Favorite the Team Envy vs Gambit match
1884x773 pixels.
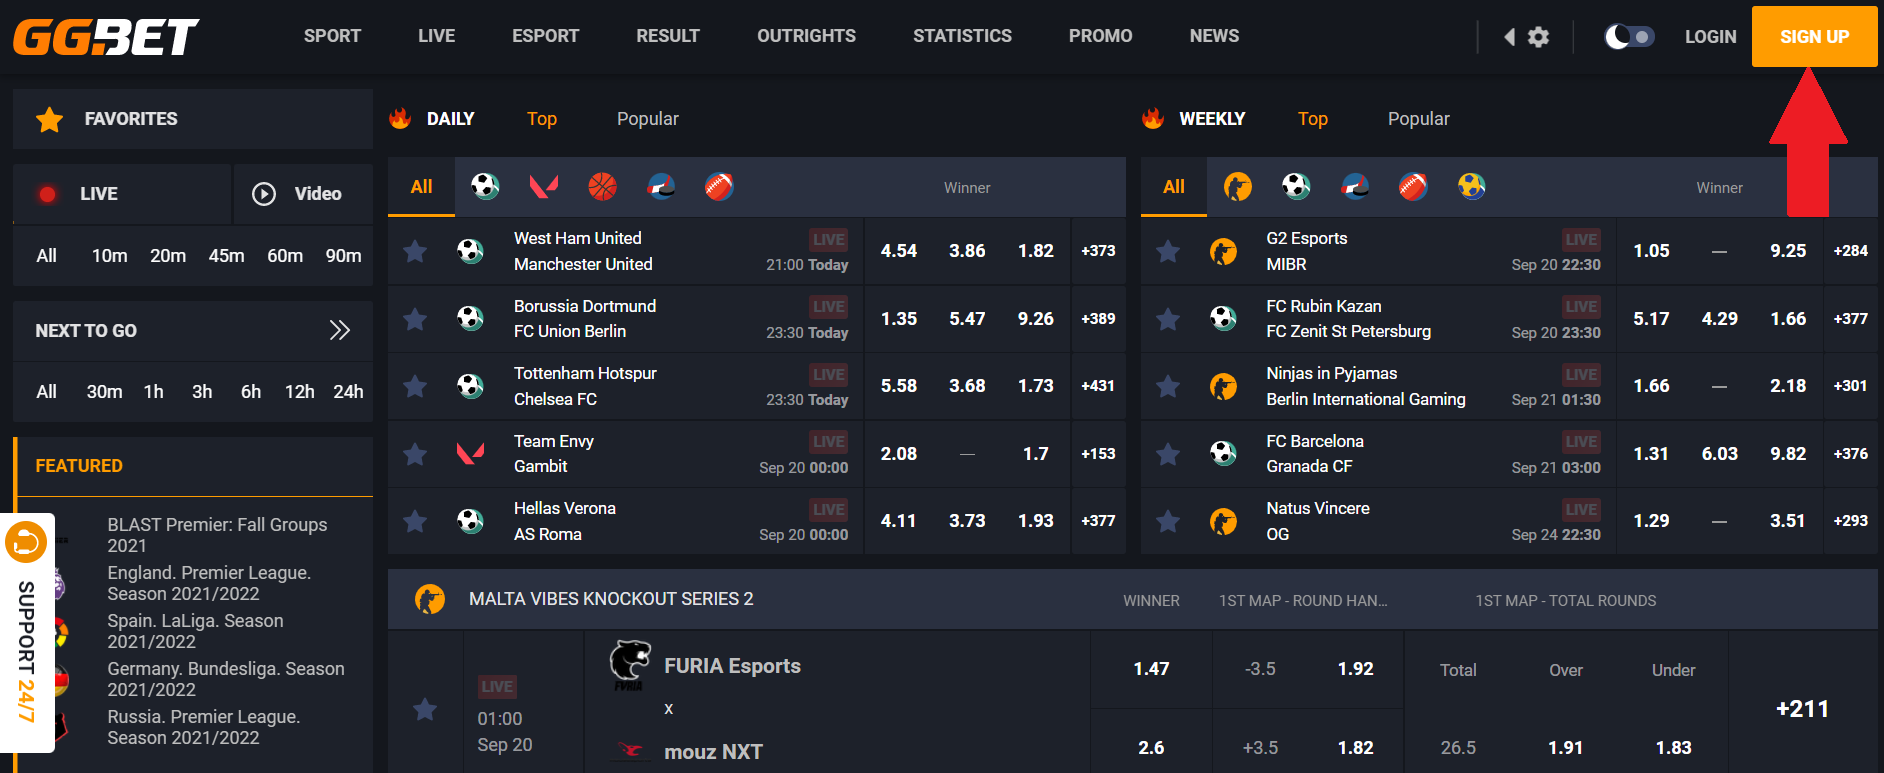pyautogui.click(x=415, y=454)
